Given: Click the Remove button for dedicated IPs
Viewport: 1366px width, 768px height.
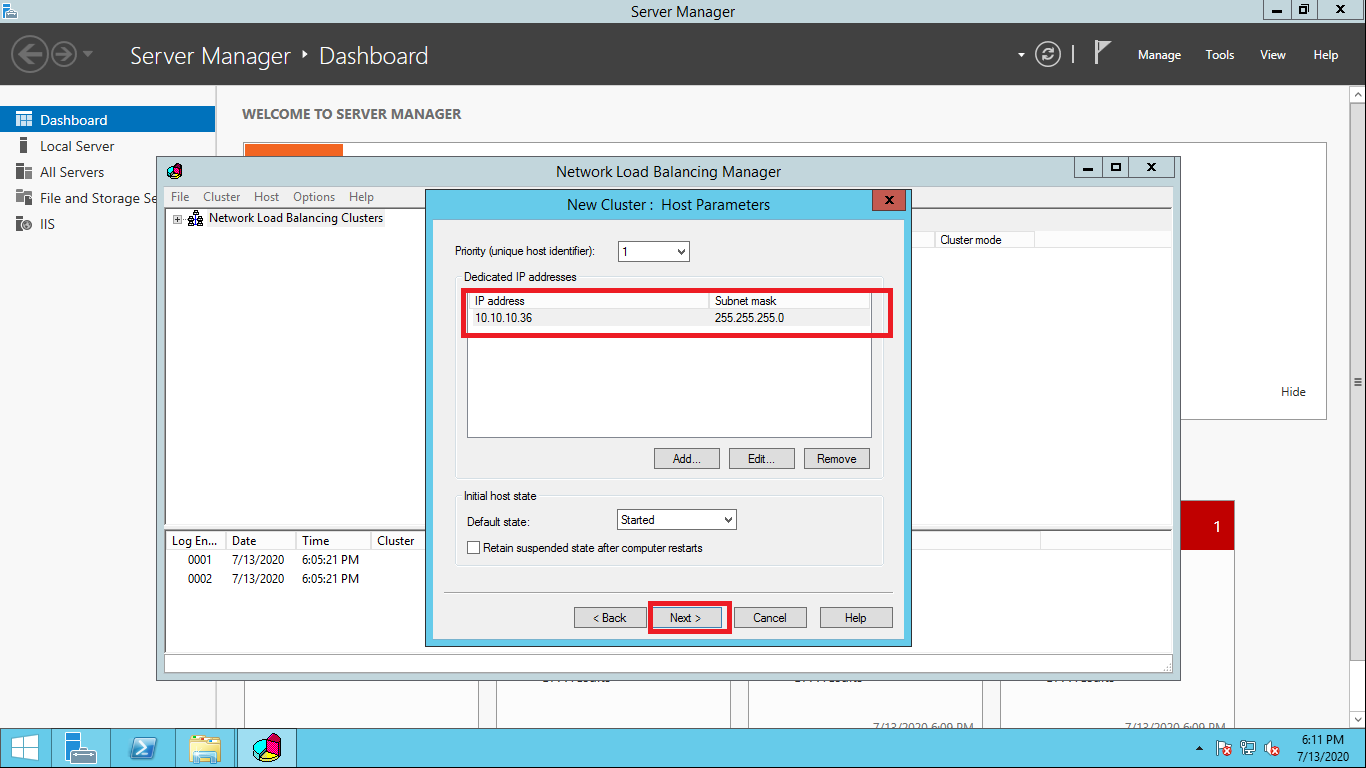Looking at the screenshot, I should pos(837,459).
